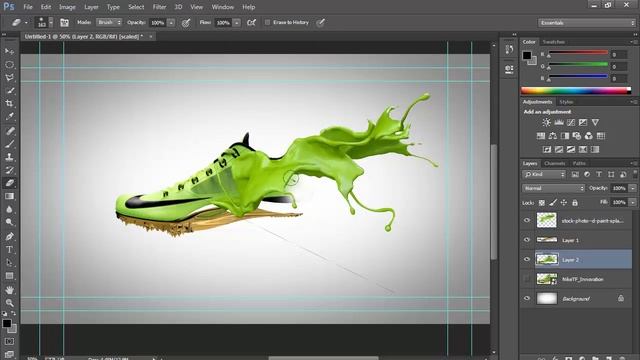Select the History Brush tool

click(9, 170)
